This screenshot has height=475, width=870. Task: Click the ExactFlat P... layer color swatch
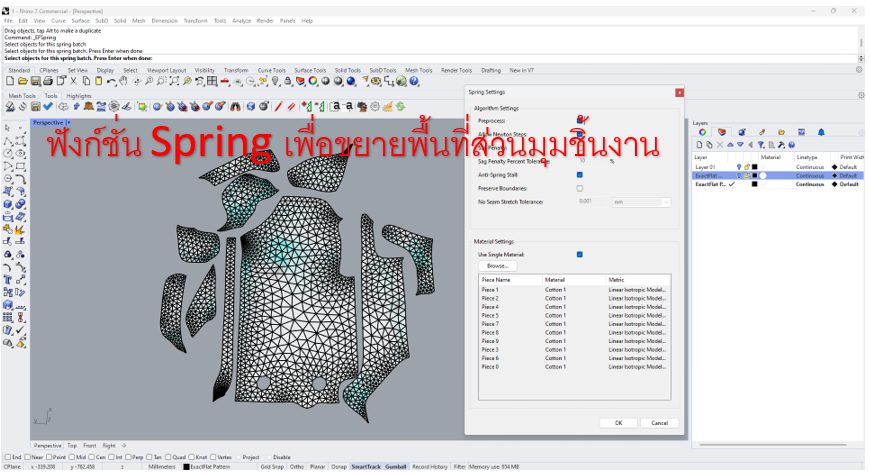[x=755, y=184]
